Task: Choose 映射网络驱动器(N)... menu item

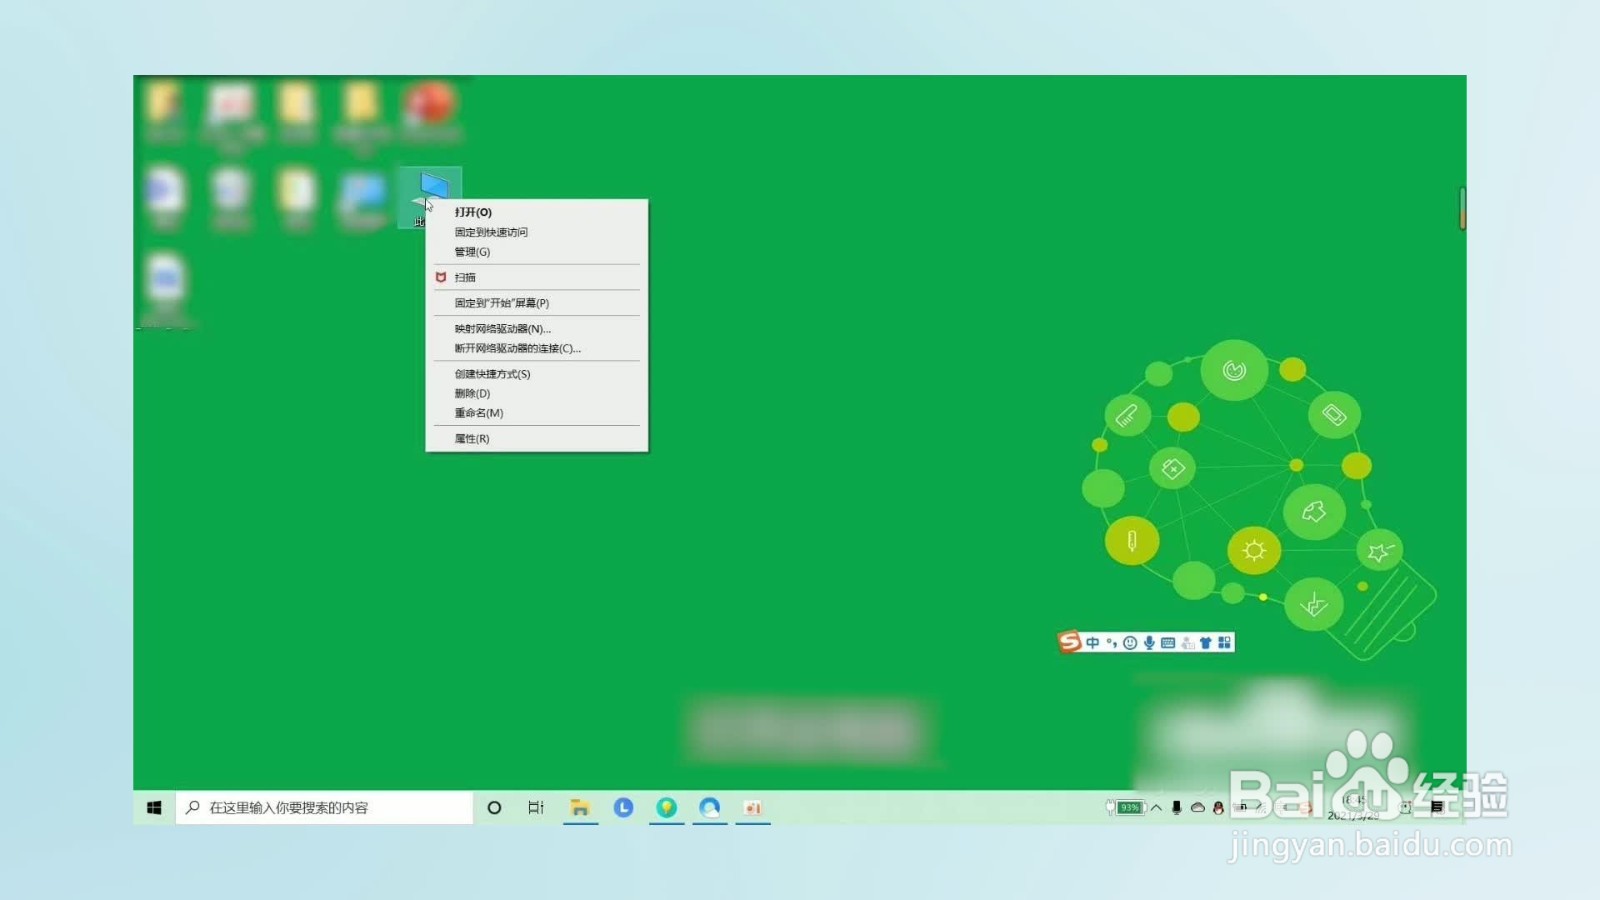Action: [536, 329]
